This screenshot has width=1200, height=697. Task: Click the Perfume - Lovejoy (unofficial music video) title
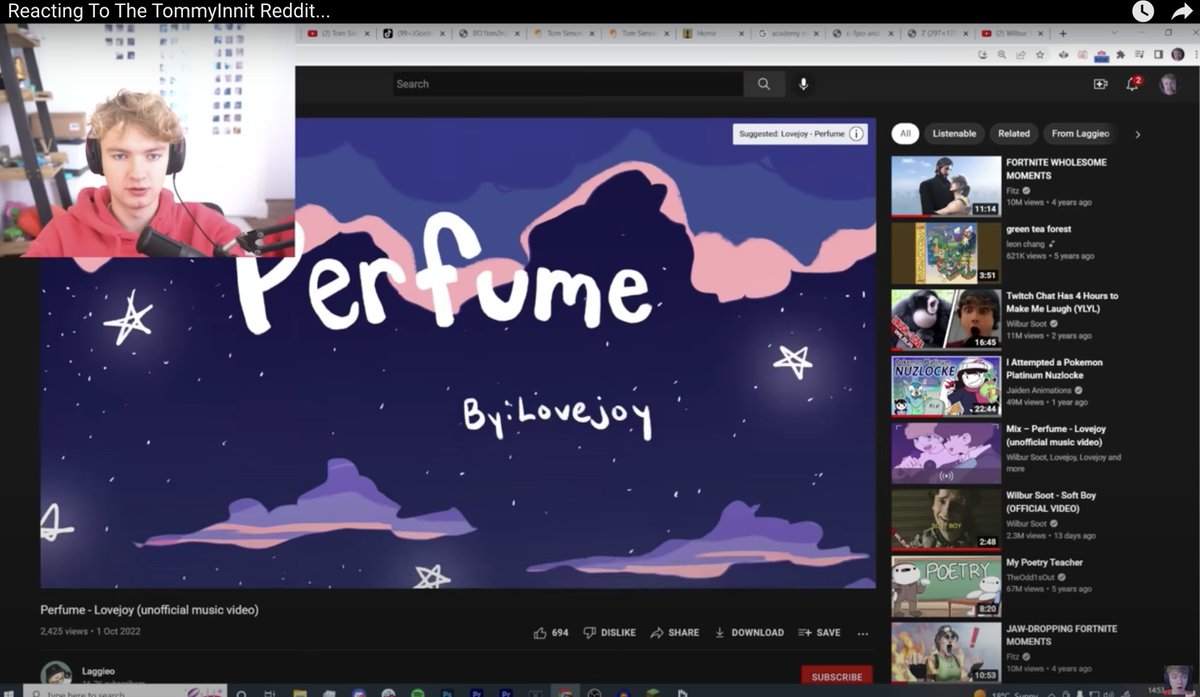pos(149,610)
